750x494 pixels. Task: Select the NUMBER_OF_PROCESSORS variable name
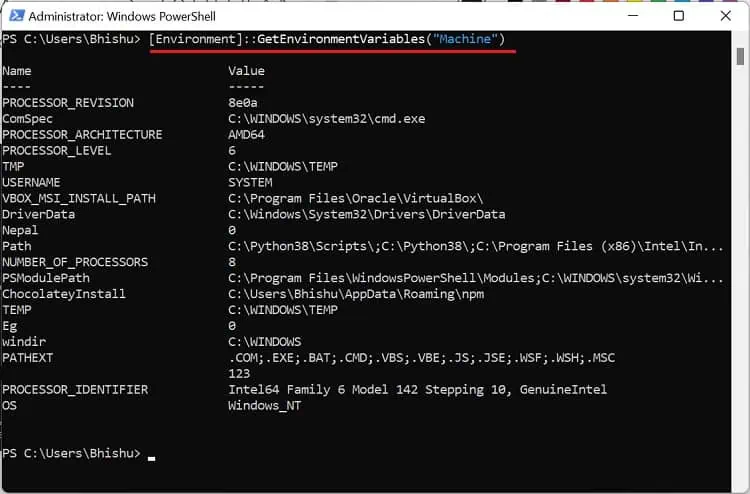coord(75,262)
